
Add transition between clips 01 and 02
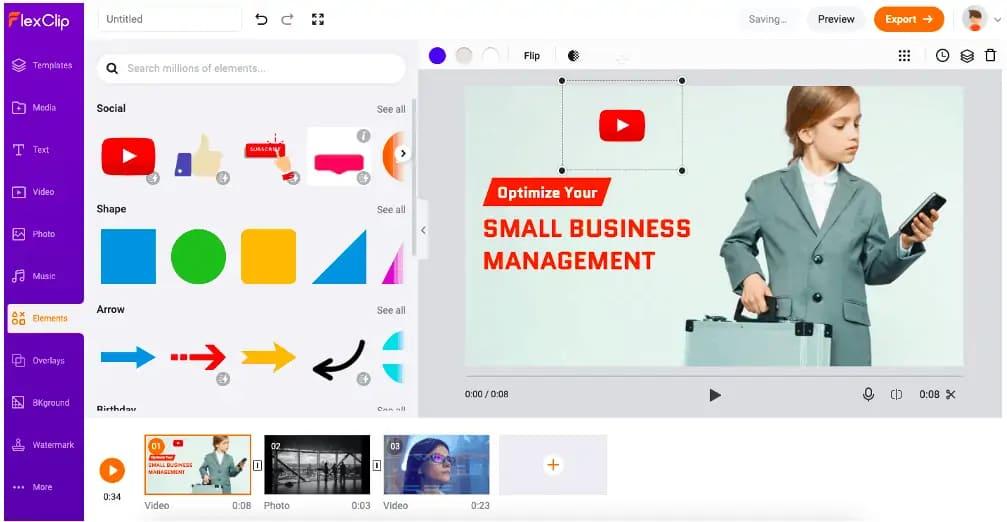(x=258, y=465)
